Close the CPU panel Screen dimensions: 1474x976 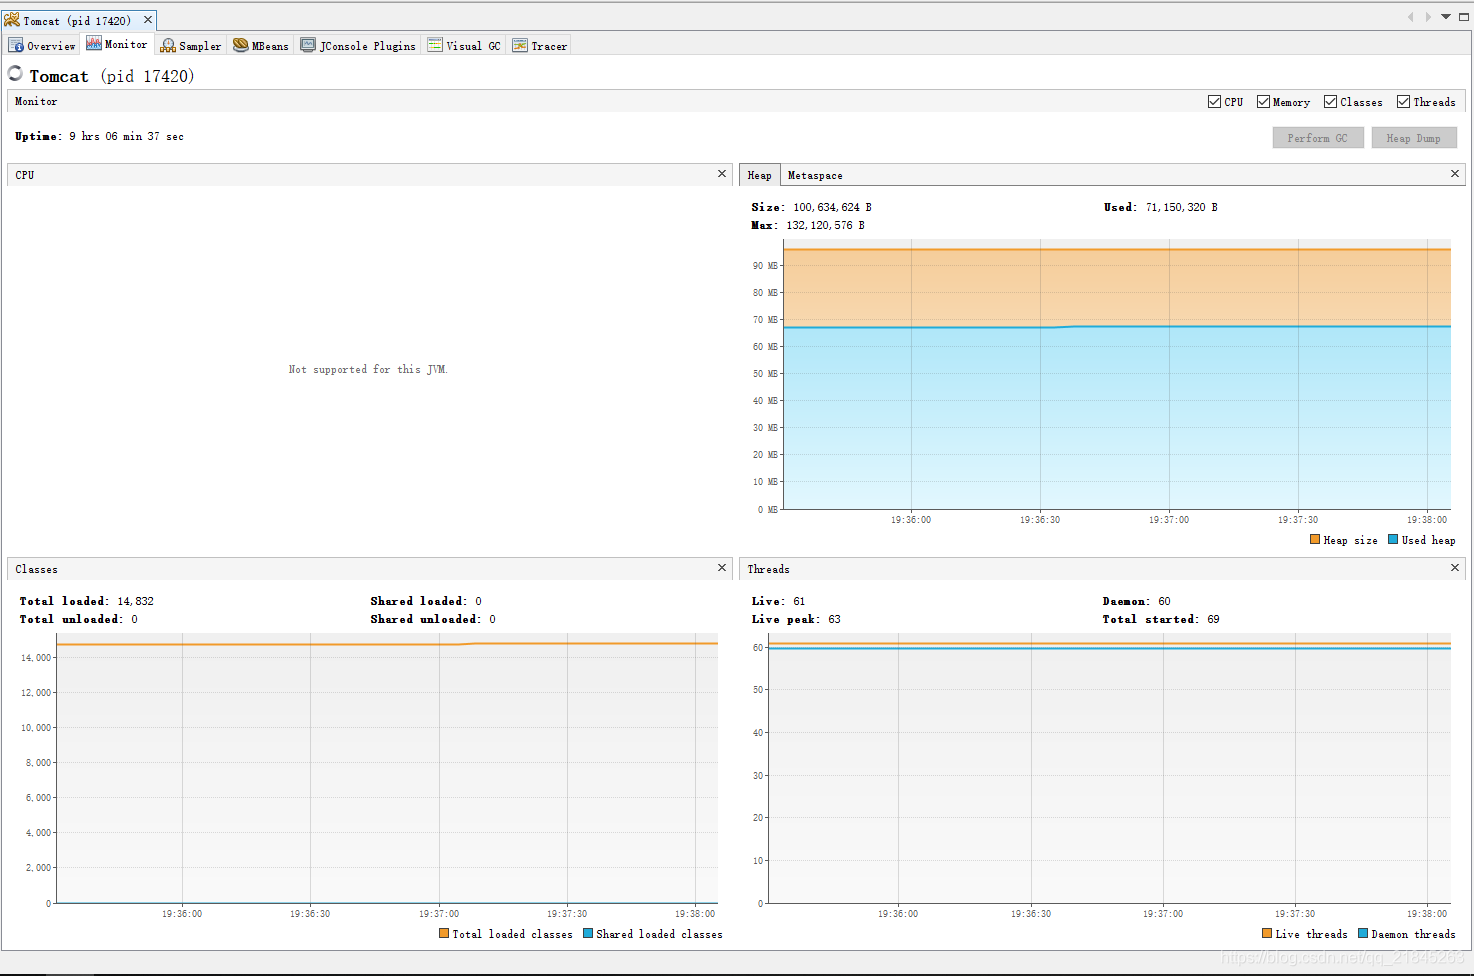pos(722,174)
